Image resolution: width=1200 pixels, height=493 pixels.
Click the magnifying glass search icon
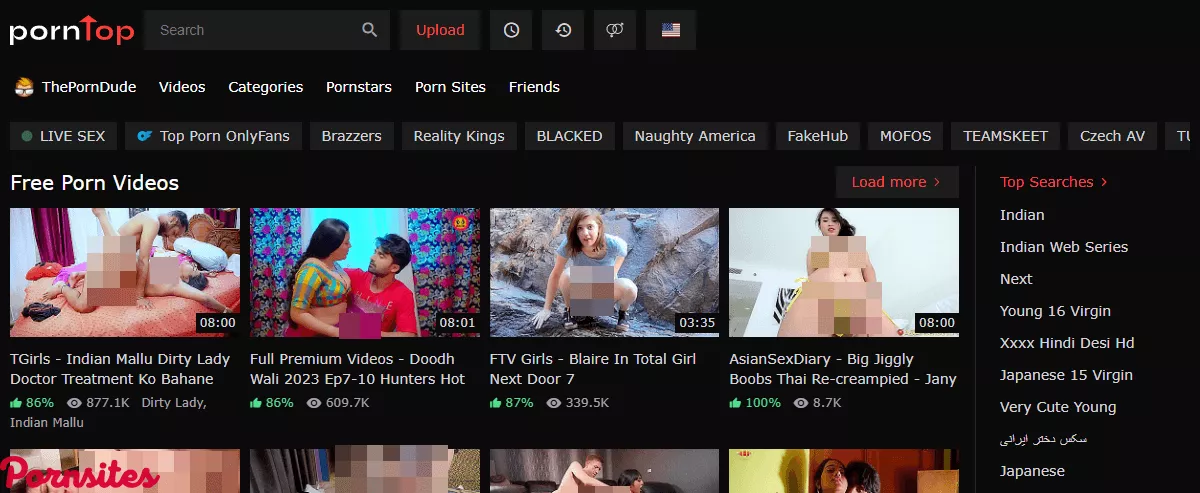point(370,30)
